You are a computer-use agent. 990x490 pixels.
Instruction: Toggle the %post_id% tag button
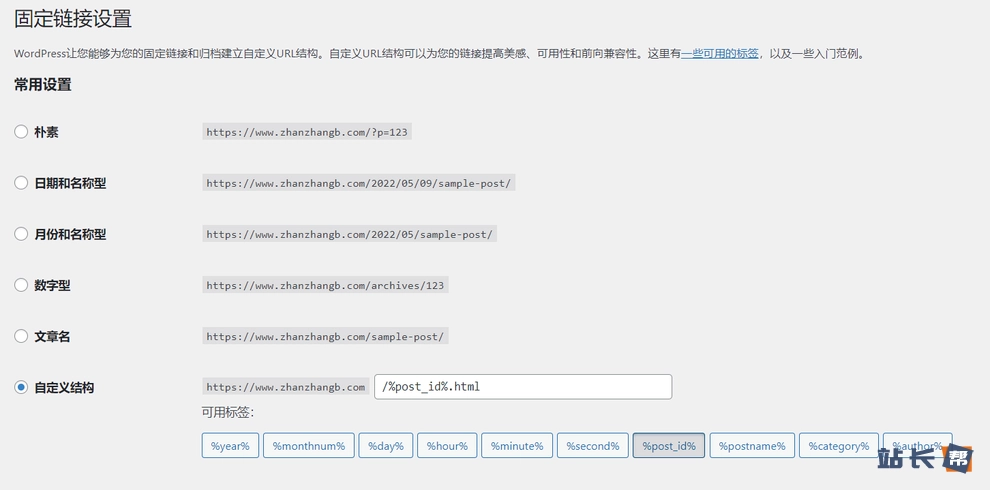pos(669,446)
